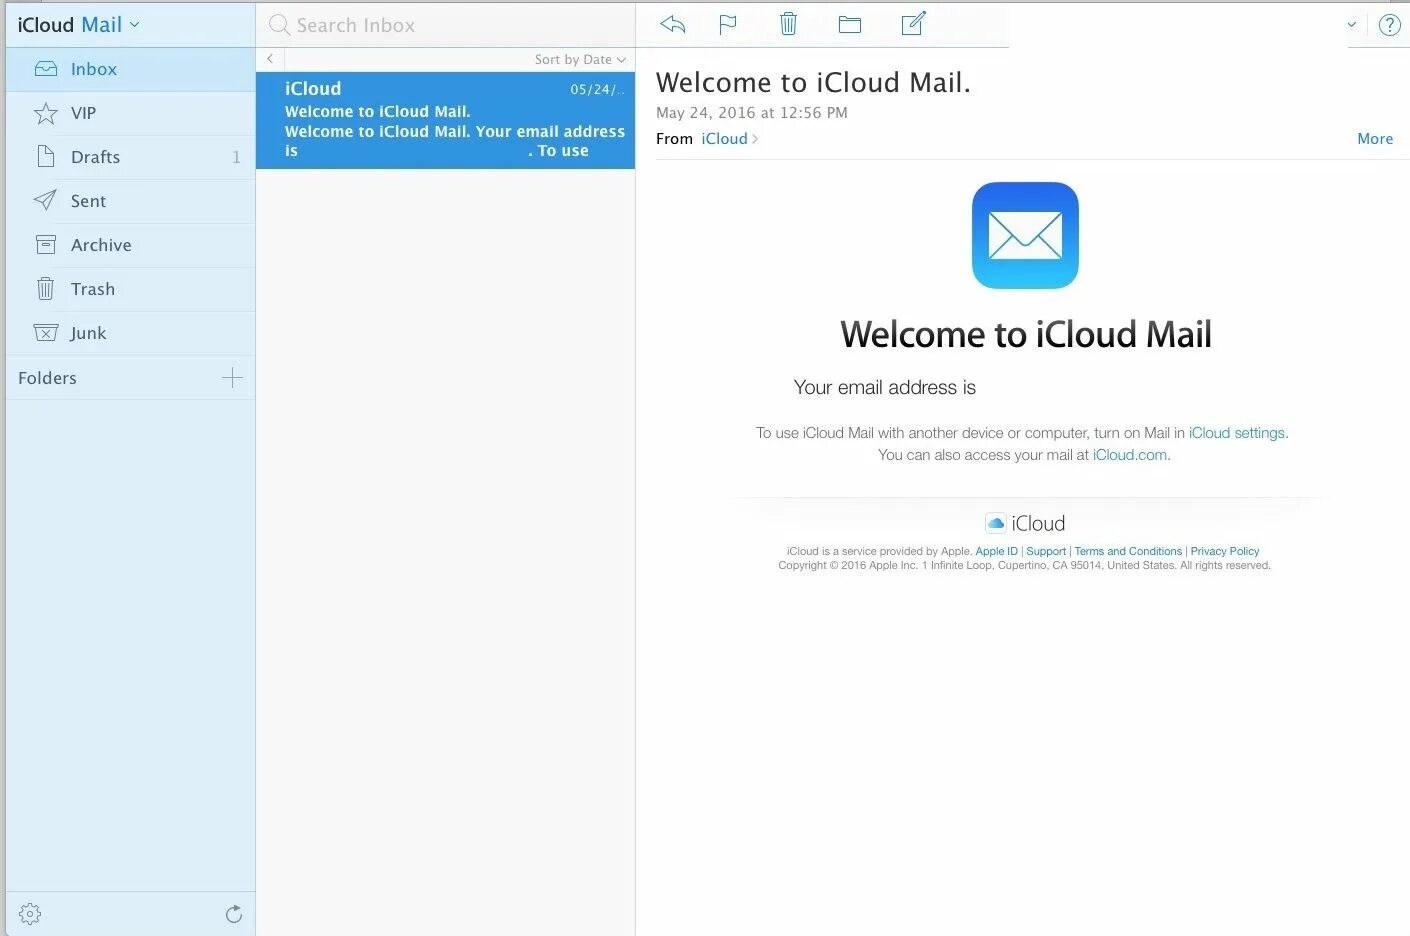Open account dropdown chevron near Help
Image resolution: width=1410 pixels, height=936 pixels.
pos(1352,25)
